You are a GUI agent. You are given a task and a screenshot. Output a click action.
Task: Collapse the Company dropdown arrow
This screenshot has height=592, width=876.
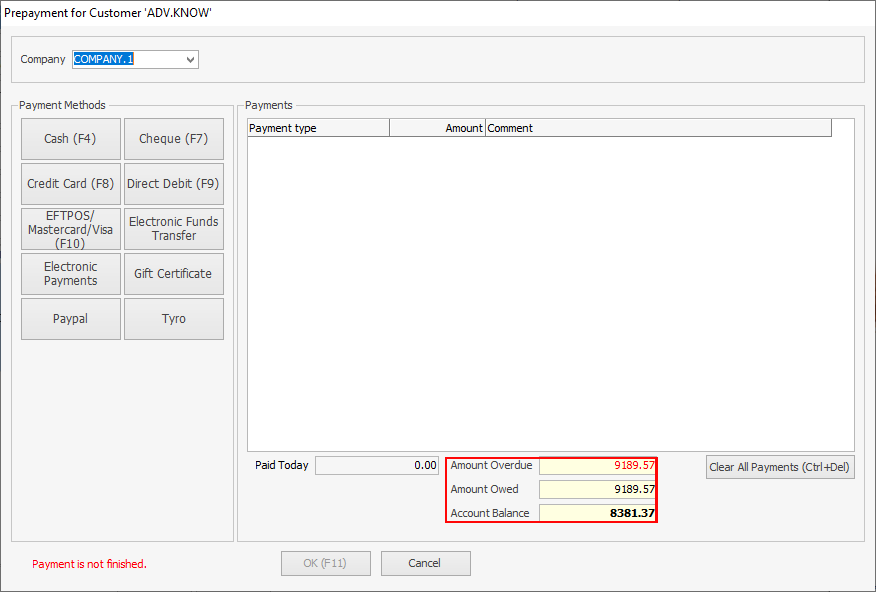[191, 59]
